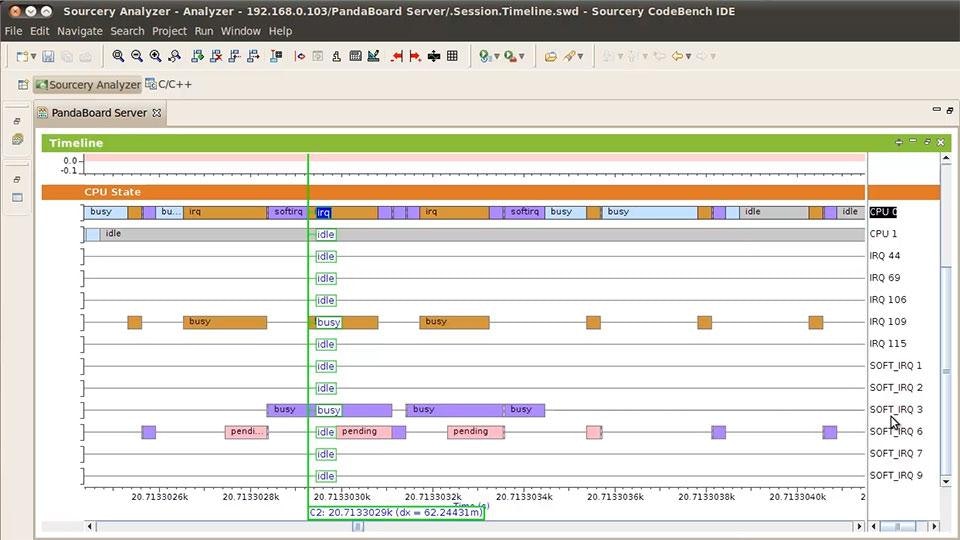Image resolution: width=960 pixels, height=540 pixels.
Task: Click the chart with pencil toolbar icon
Action: (373, 56)
